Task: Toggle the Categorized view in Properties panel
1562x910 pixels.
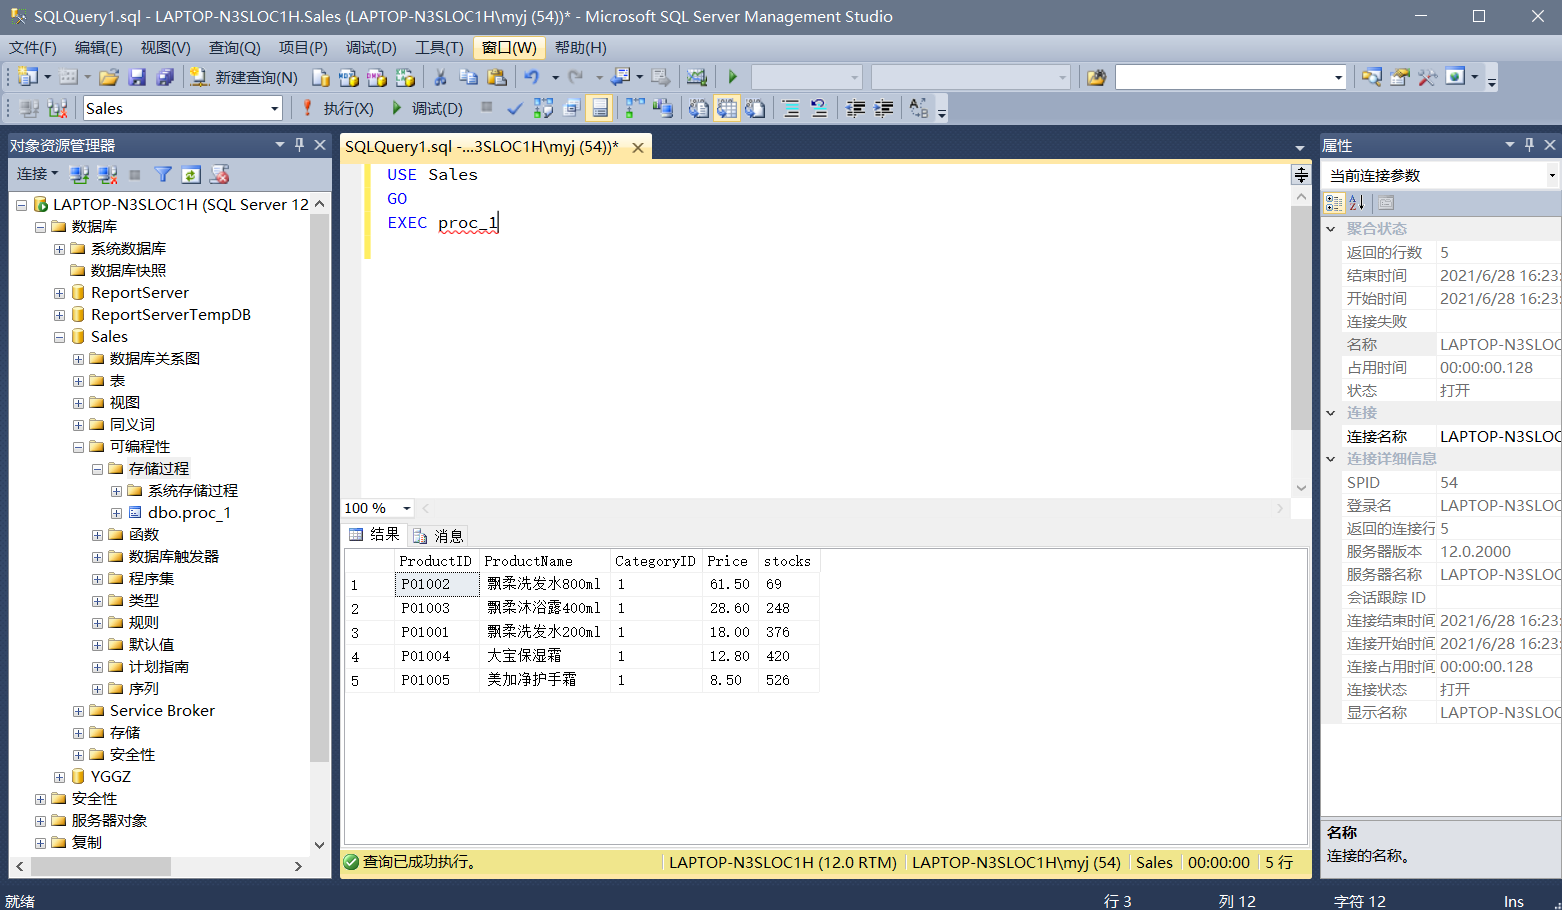Action: tap(1334, 203)
